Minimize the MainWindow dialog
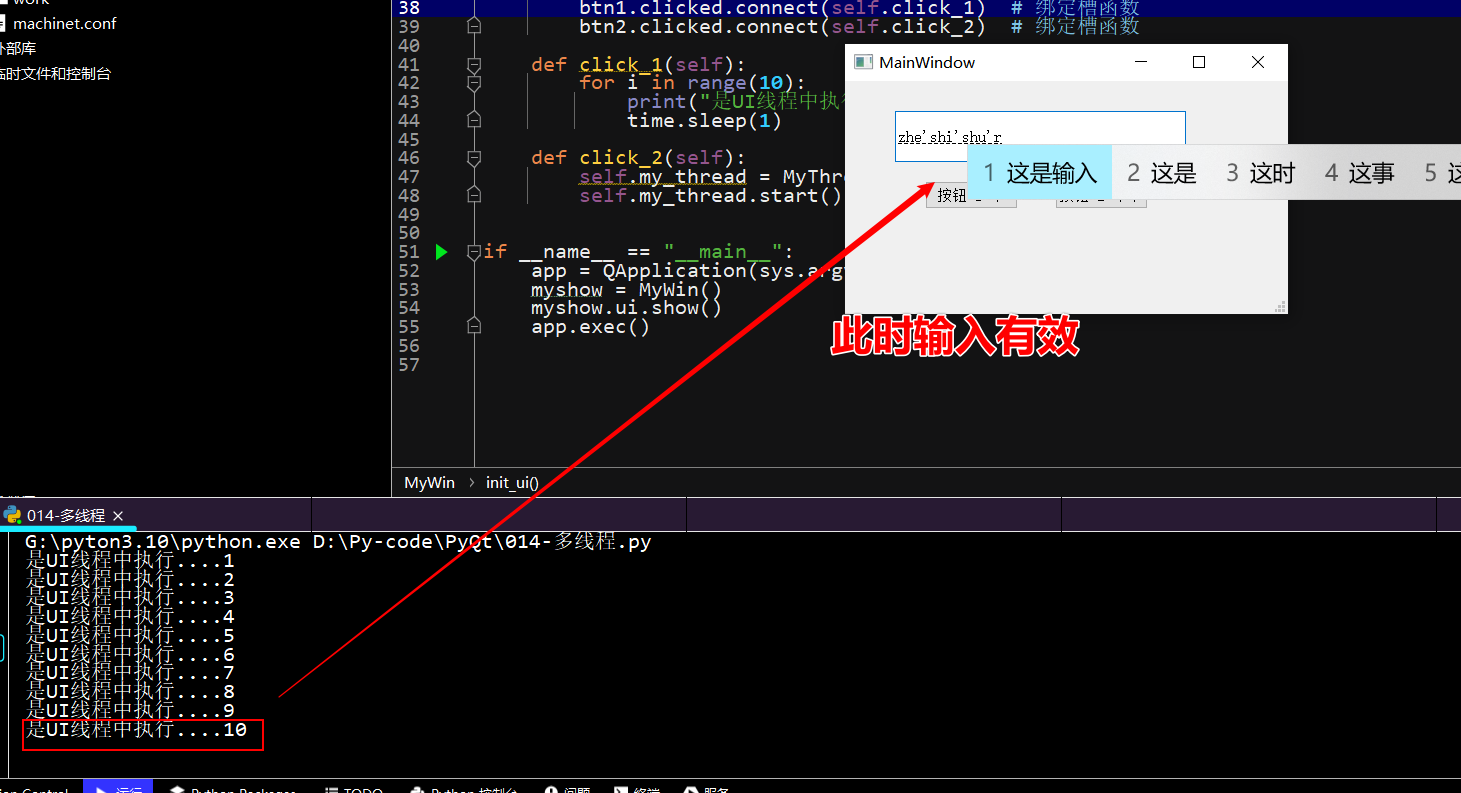This screenshot has width=1461, height=793. [1141, 62]
